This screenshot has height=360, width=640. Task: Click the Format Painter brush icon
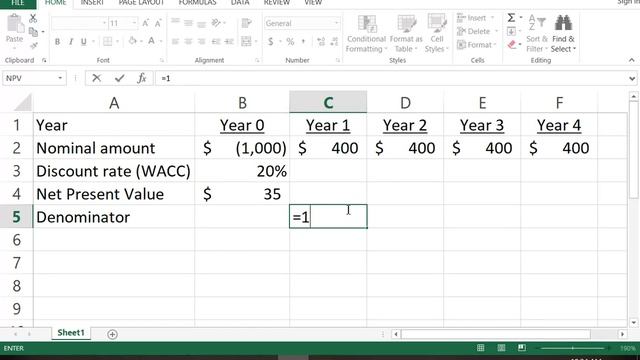coord(33,45)
